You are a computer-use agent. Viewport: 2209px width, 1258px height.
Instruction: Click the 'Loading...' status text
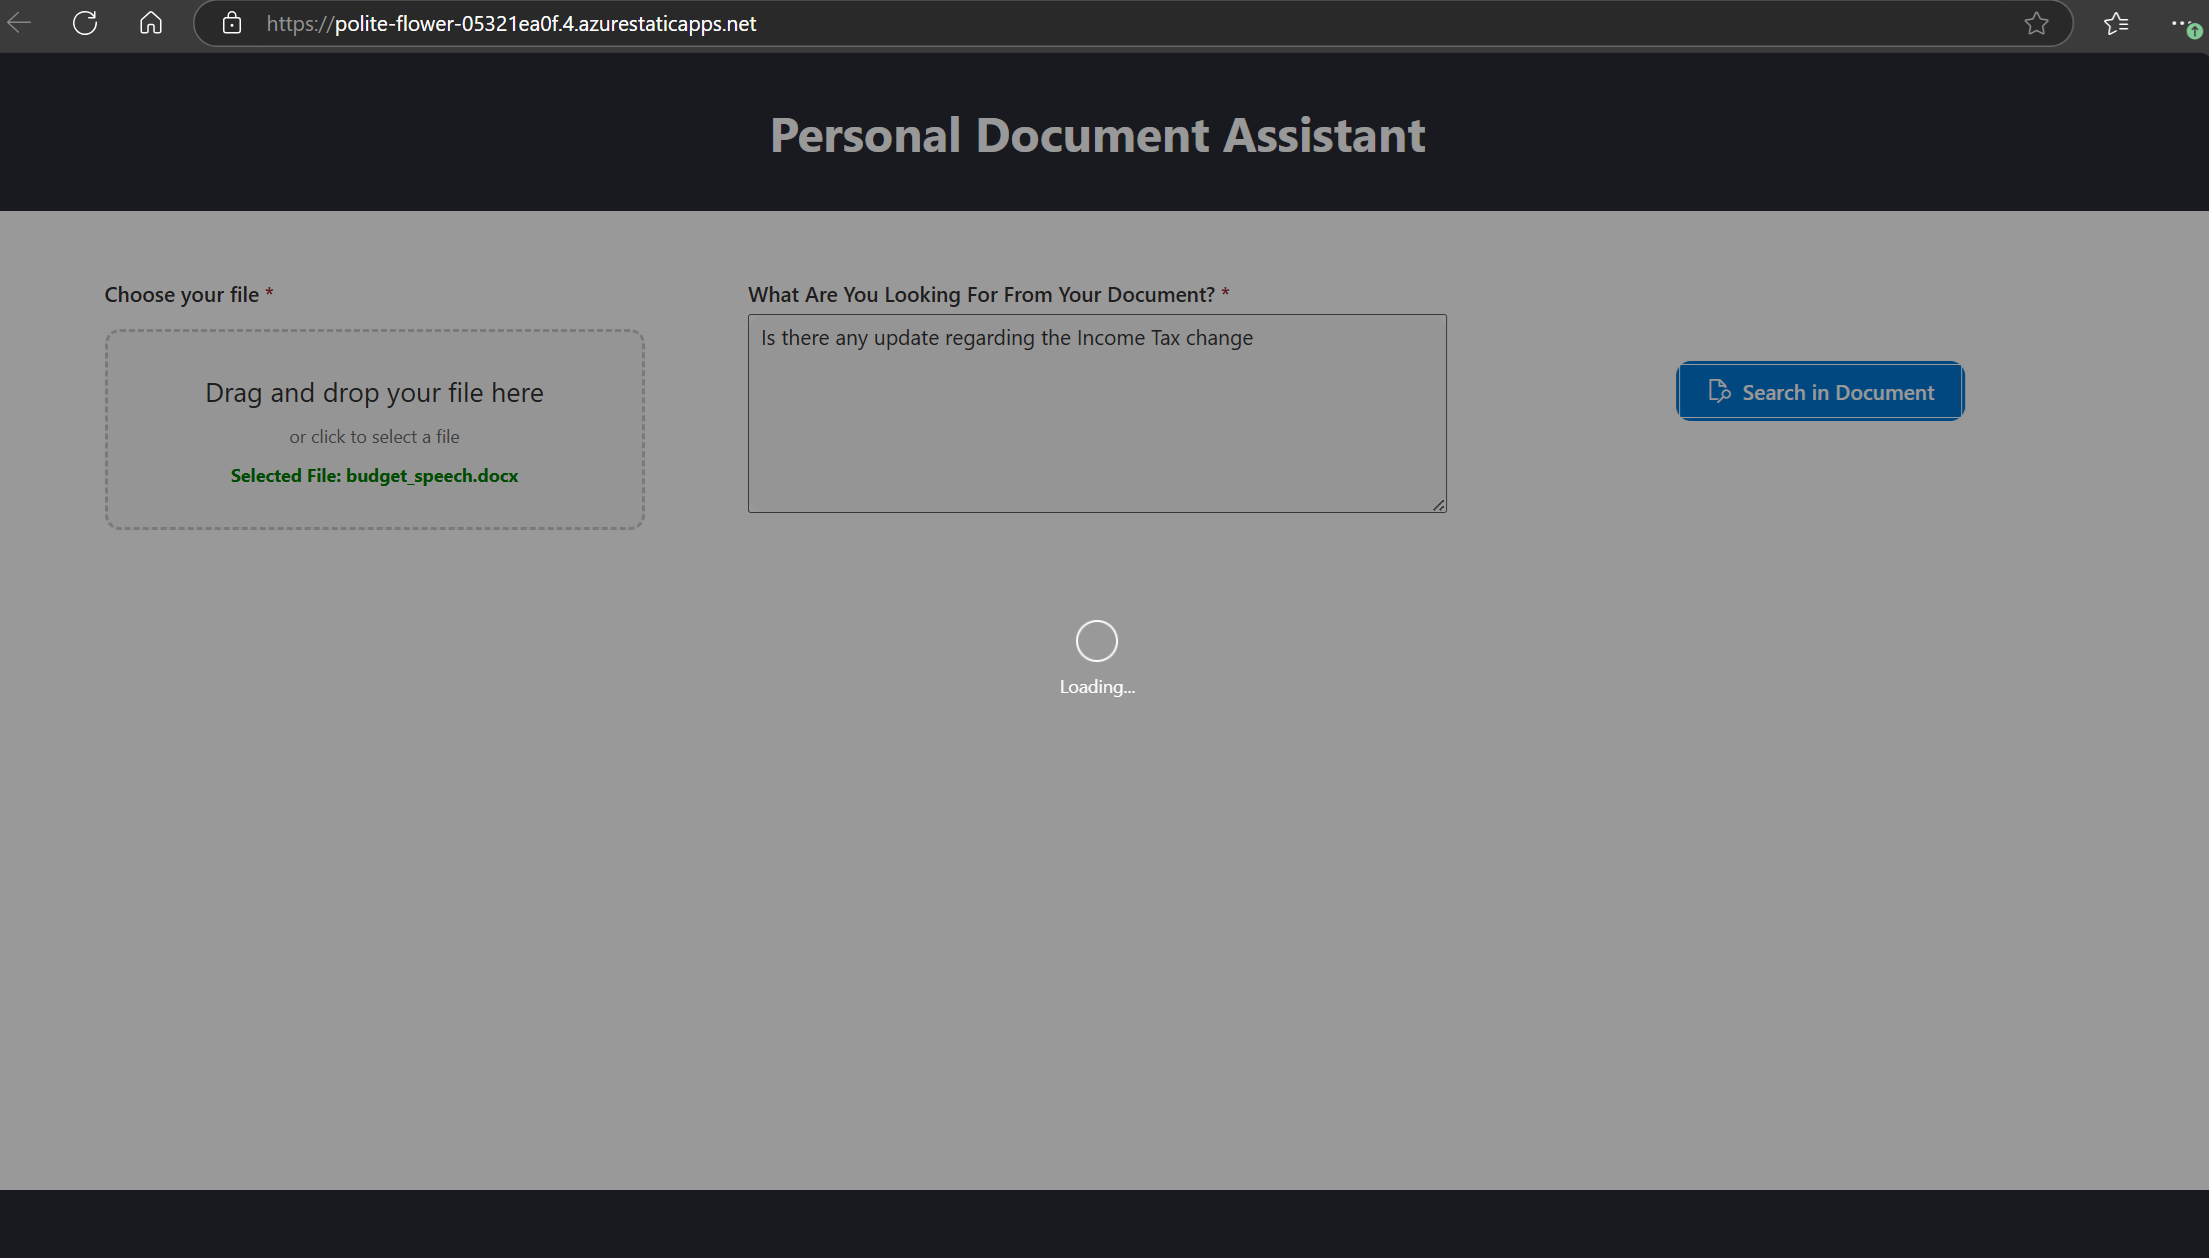coord(1096,687)
